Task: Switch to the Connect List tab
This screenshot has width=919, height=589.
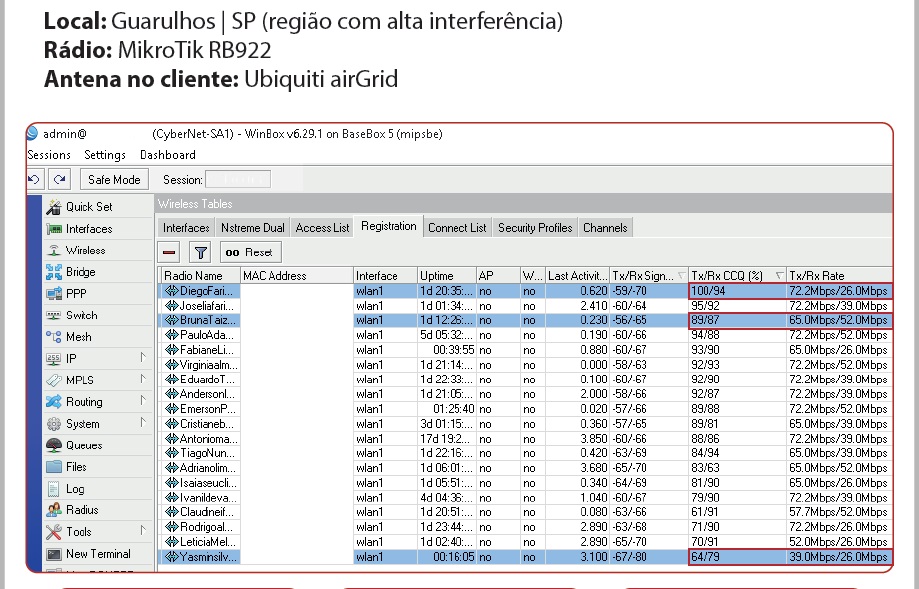Action: point(457,228)
